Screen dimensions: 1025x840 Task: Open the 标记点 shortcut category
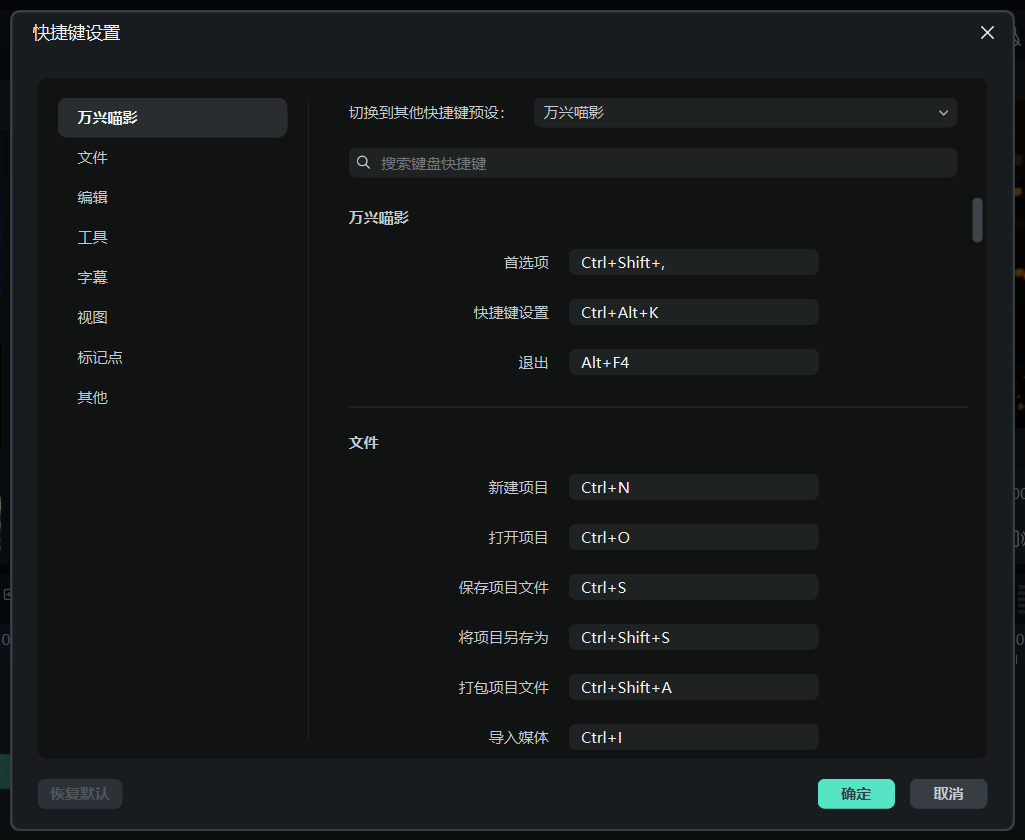point(100,358)
